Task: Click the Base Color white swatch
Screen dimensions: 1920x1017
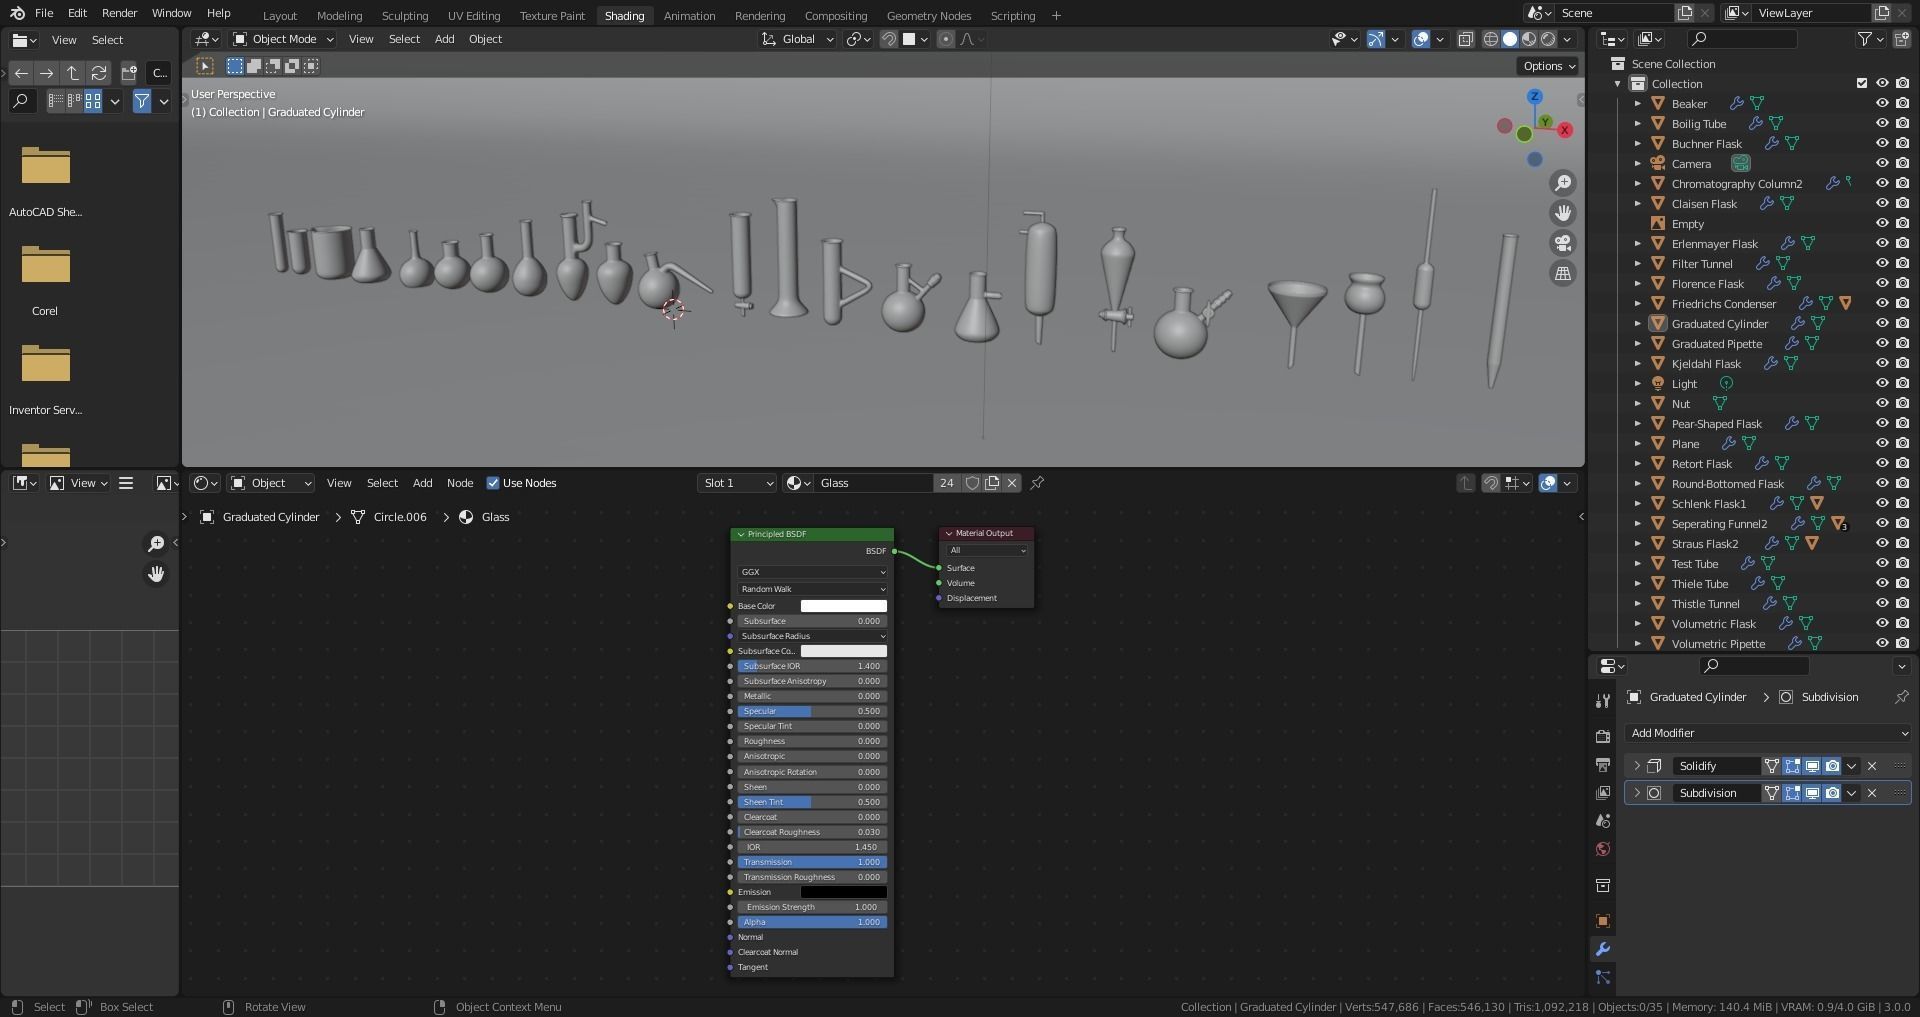Action: pyautogui.click(x=843, y=606)
